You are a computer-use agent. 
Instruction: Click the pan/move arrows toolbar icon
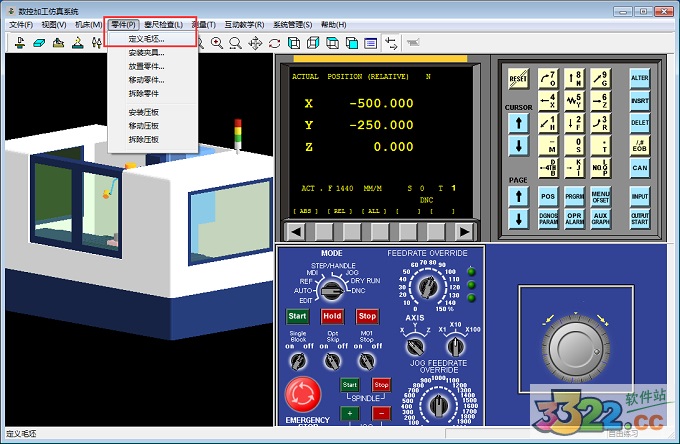pyautogui.click(x=254, y=43)
